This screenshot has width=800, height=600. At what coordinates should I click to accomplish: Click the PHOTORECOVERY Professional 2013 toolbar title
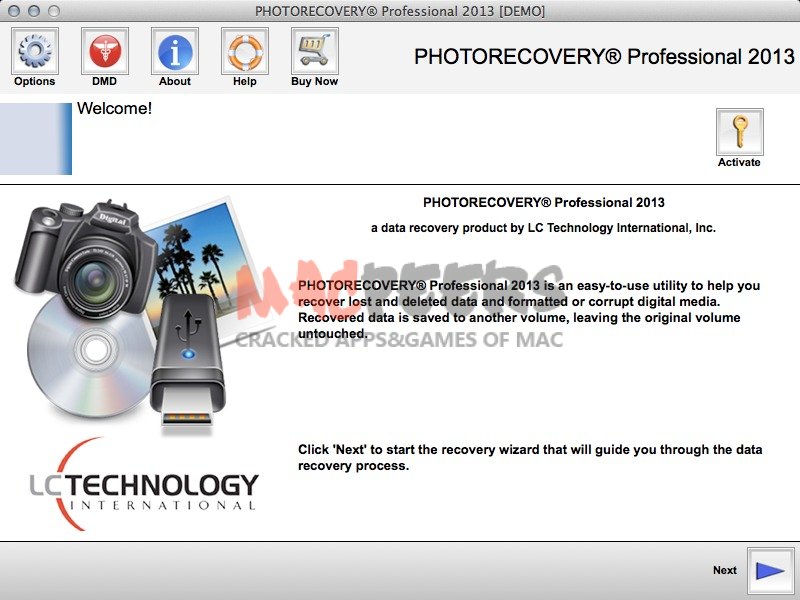604,56
